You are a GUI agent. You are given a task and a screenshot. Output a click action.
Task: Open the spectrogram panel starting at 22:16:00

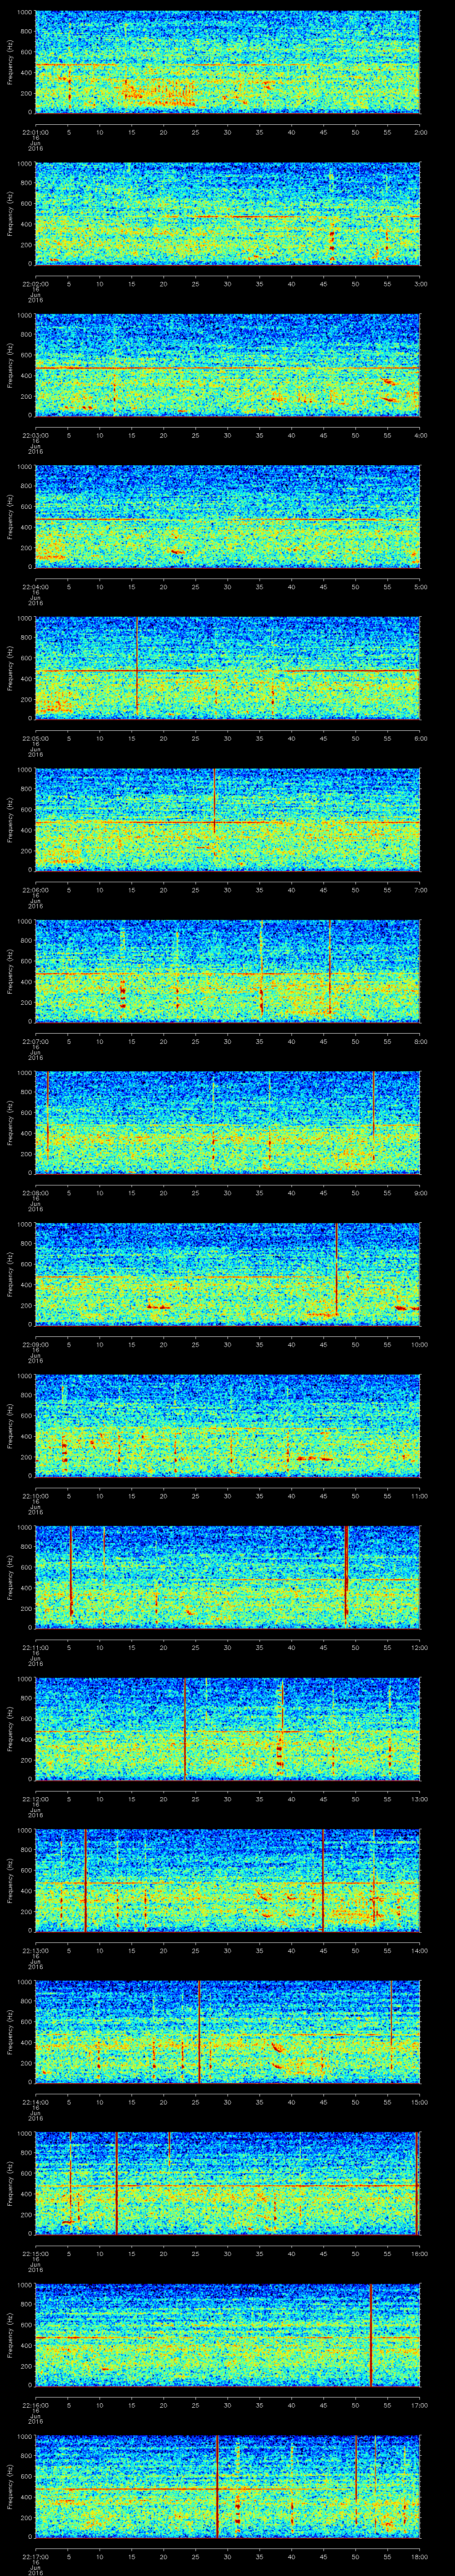(227, 2335)
